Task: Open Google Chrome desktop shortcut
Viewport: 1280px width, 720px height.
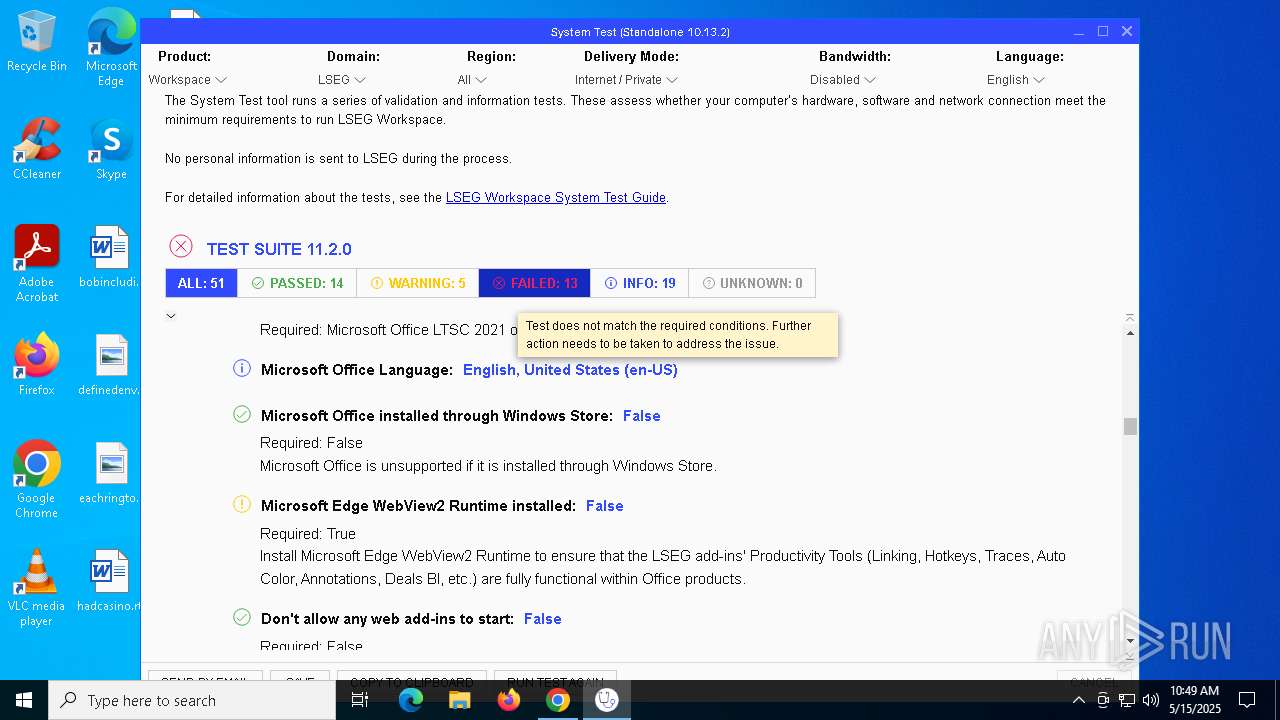Action: (x=37, y=480)
